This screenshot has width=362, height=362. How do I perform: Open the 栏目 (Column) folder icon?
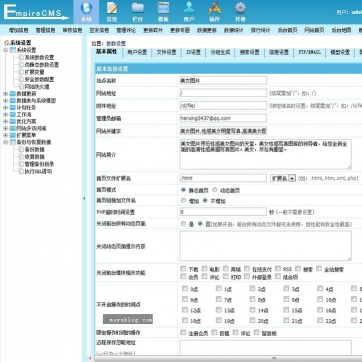[x=138, y=8]
